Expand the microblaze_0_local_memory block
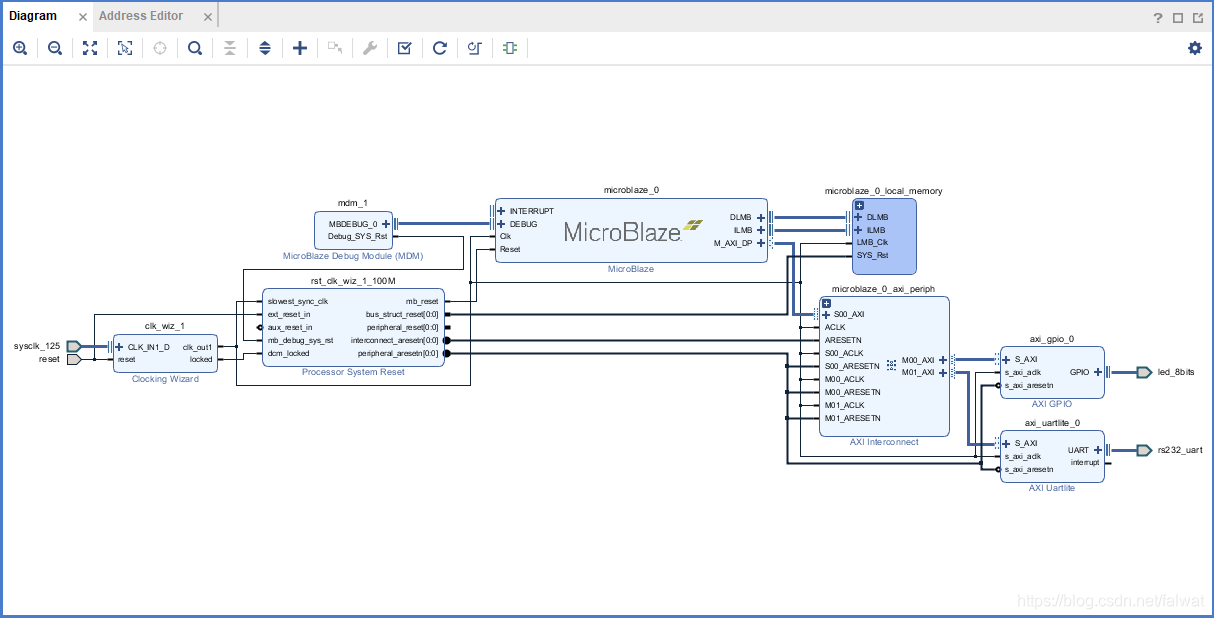1214x619 pixels. (x=858, y=205)
